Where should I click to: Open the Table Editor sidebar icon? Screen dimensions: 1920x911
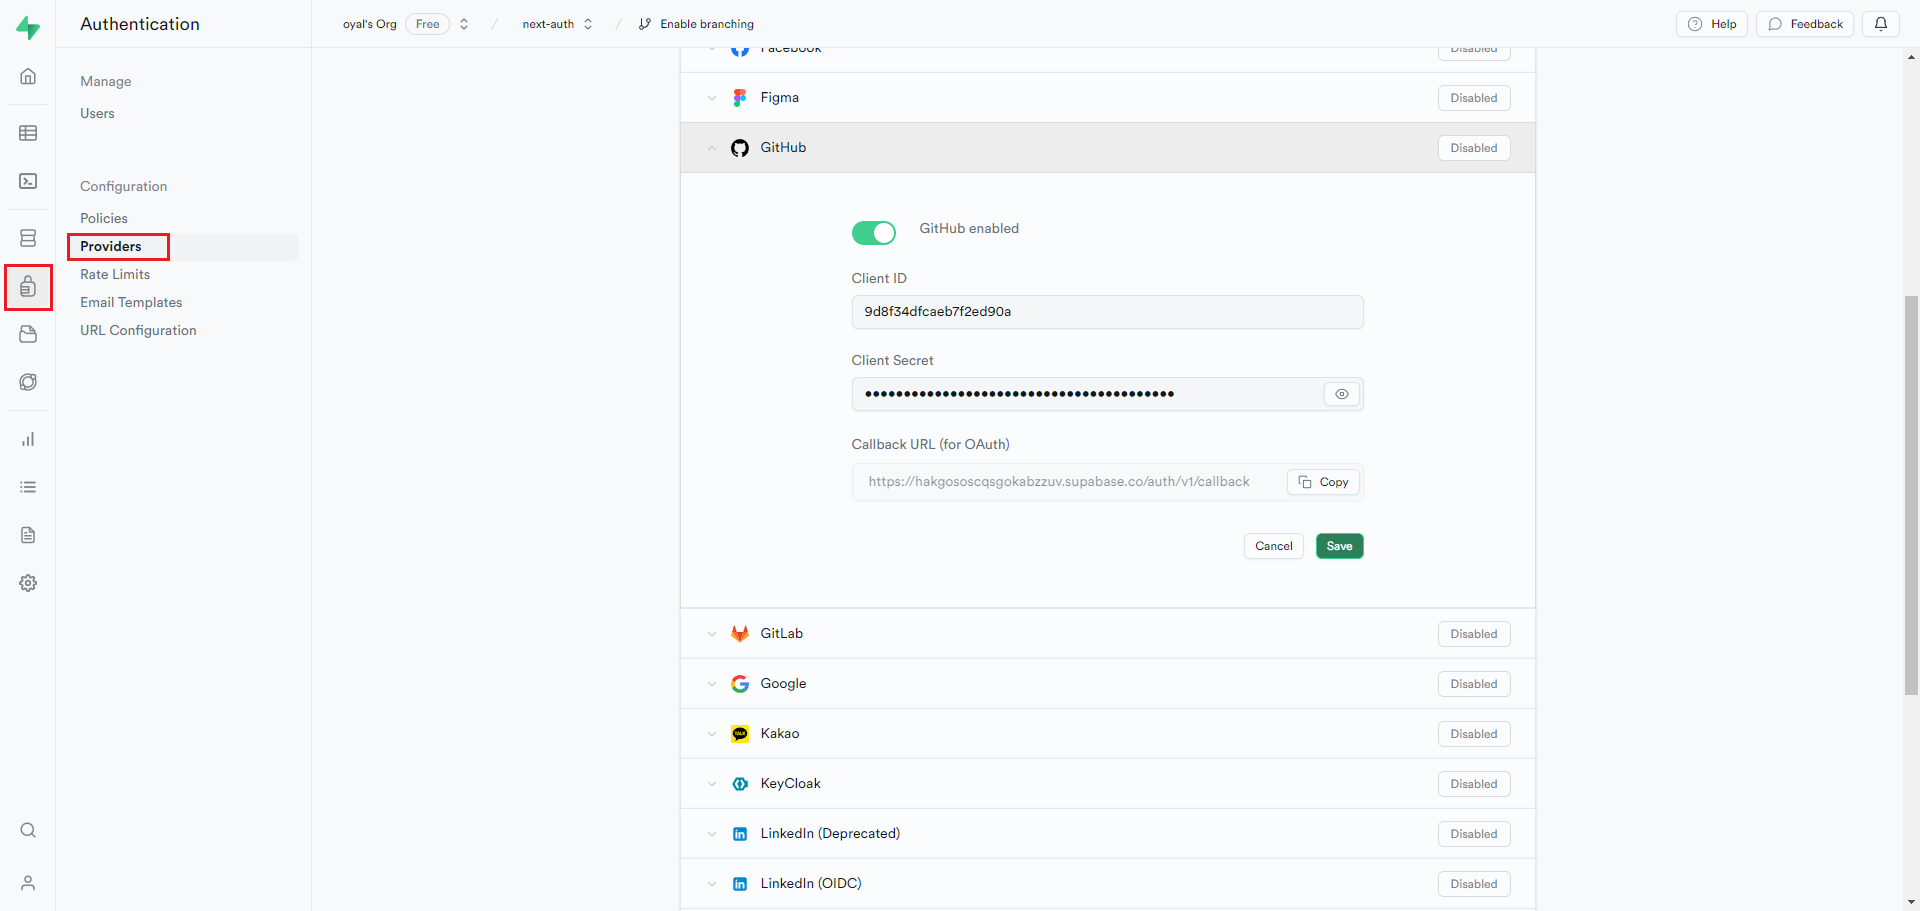pyautogui.click(x=28, y=133)
